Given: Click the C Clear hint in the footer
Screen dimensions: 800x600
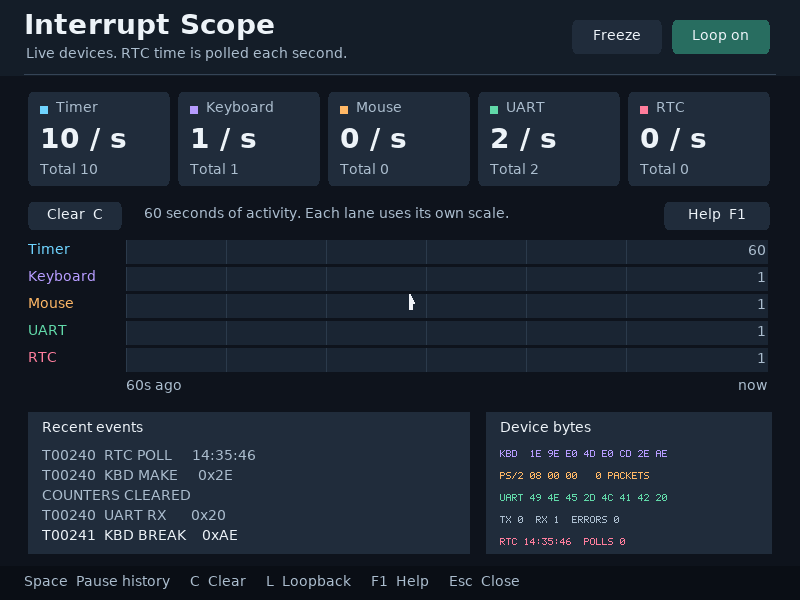Looking at the screenshot, I should 218,582.
